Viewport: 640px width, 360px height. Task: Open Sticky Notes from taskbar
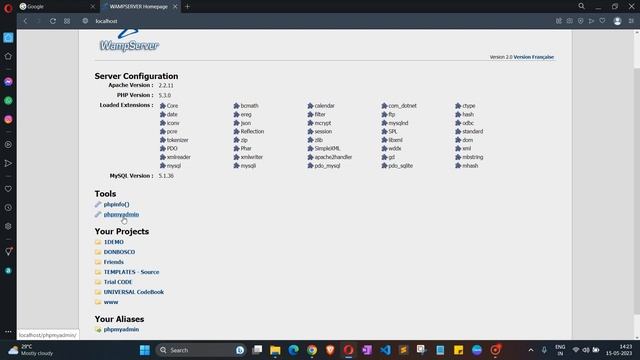click(458, 350)
